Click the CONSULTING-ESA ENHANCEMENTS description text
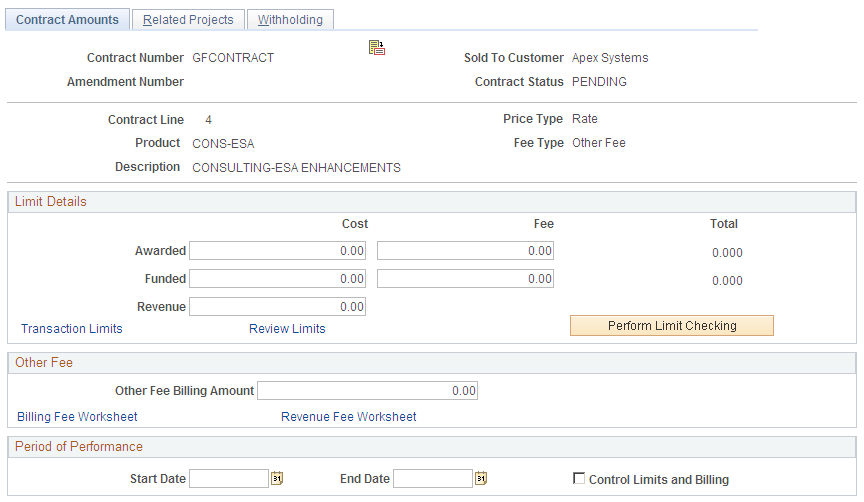 click(296, 168)
